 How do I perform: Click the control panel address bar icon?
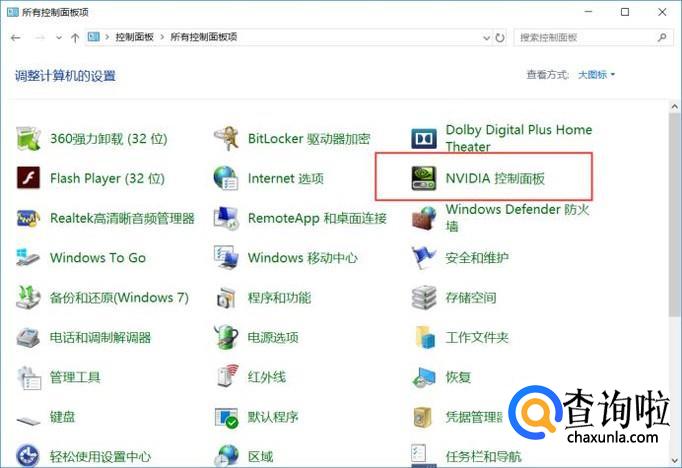[94, 37]
